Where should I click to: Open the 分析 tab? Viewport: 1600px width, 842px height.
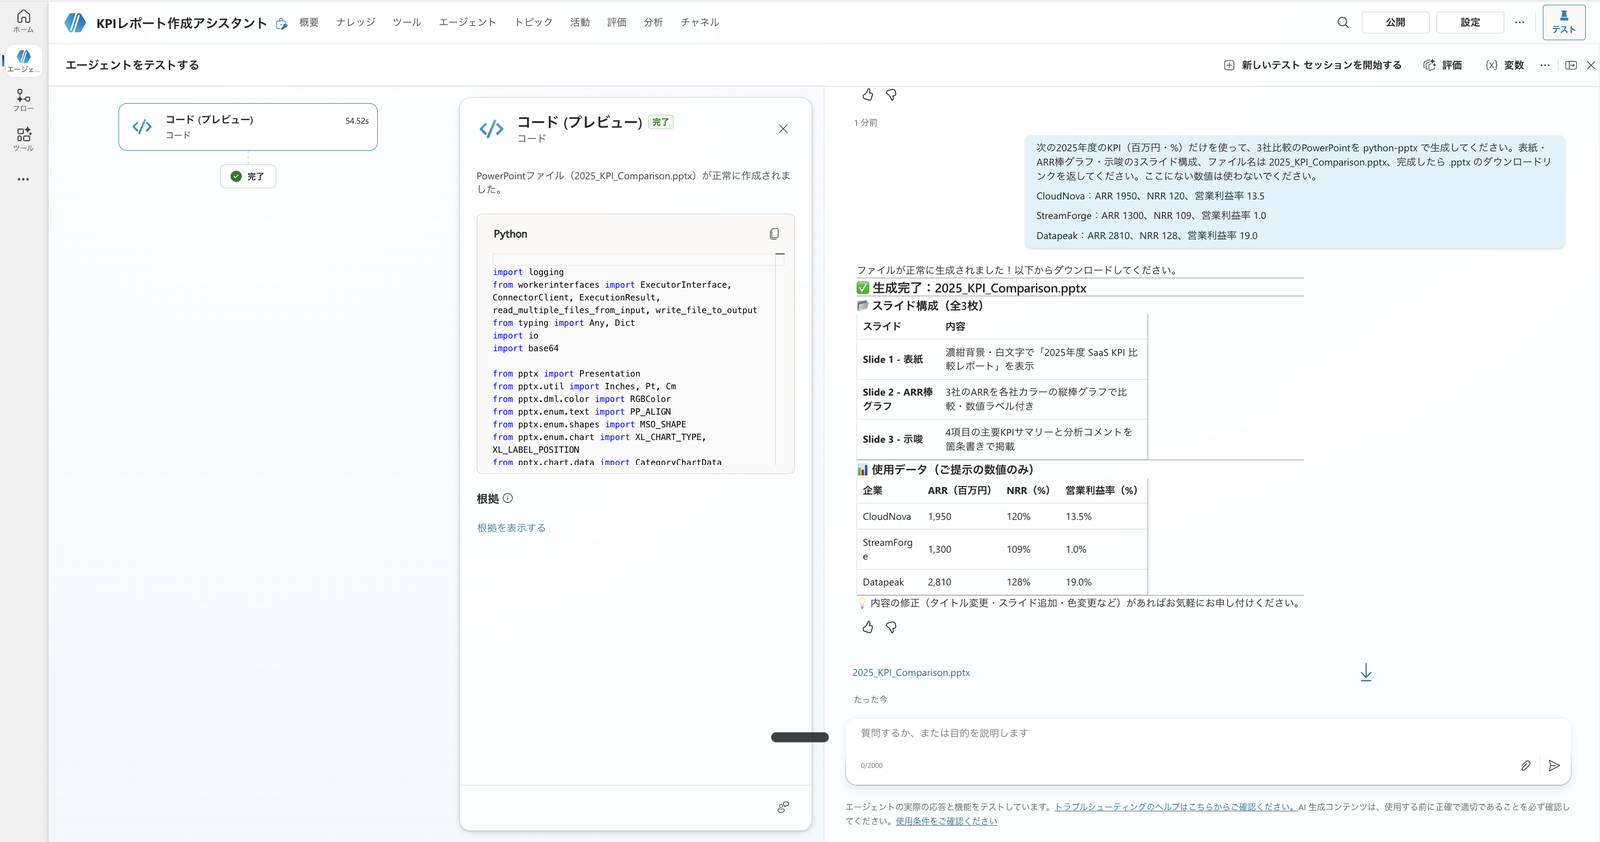click(653, 22)
